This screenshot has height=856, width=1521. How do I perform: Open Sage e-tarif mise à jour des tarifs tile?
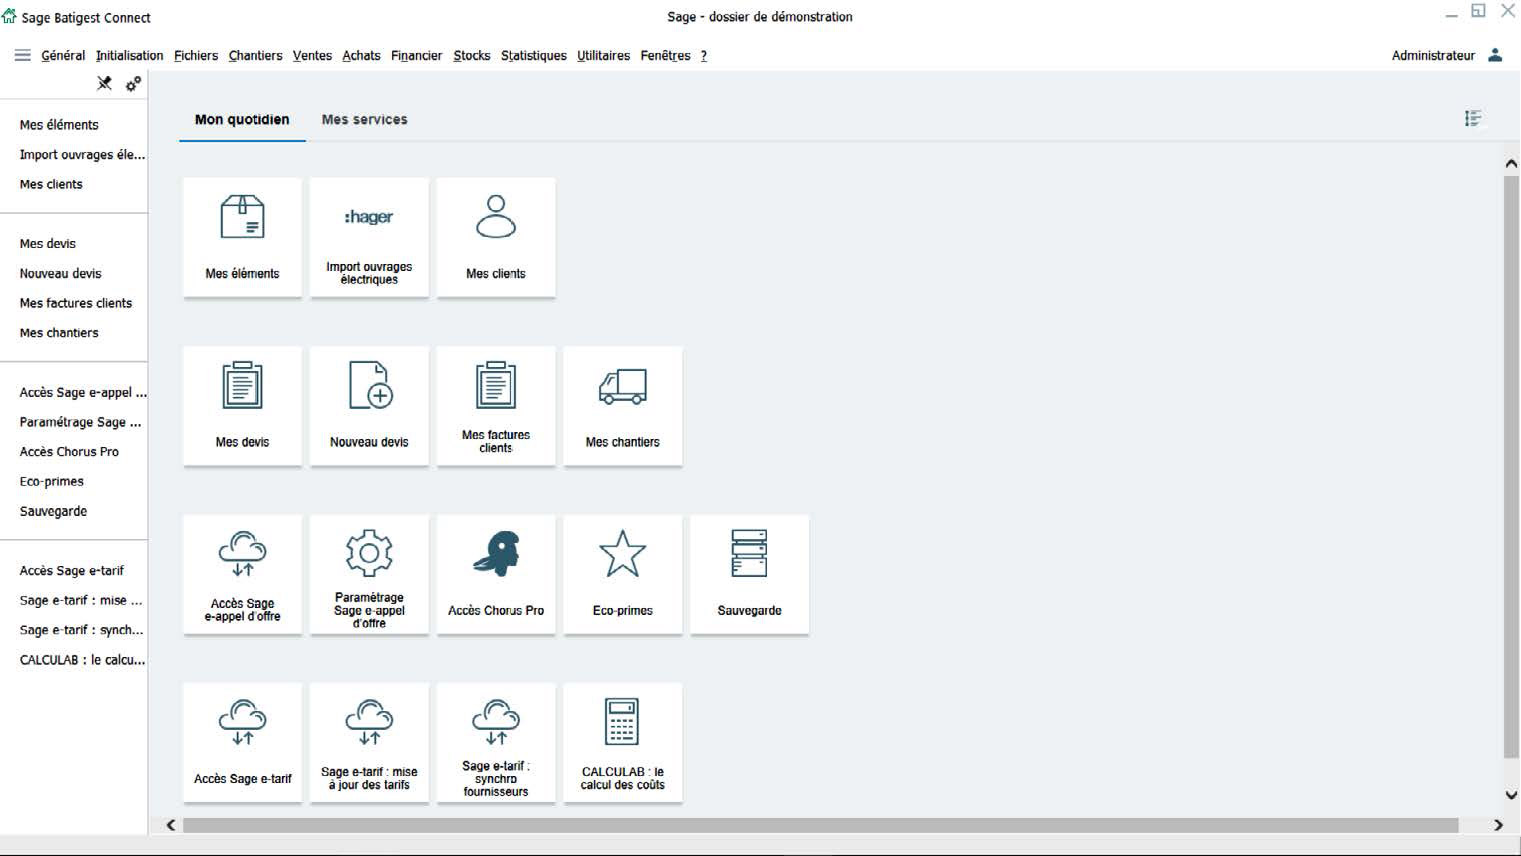tap(369, 742)
